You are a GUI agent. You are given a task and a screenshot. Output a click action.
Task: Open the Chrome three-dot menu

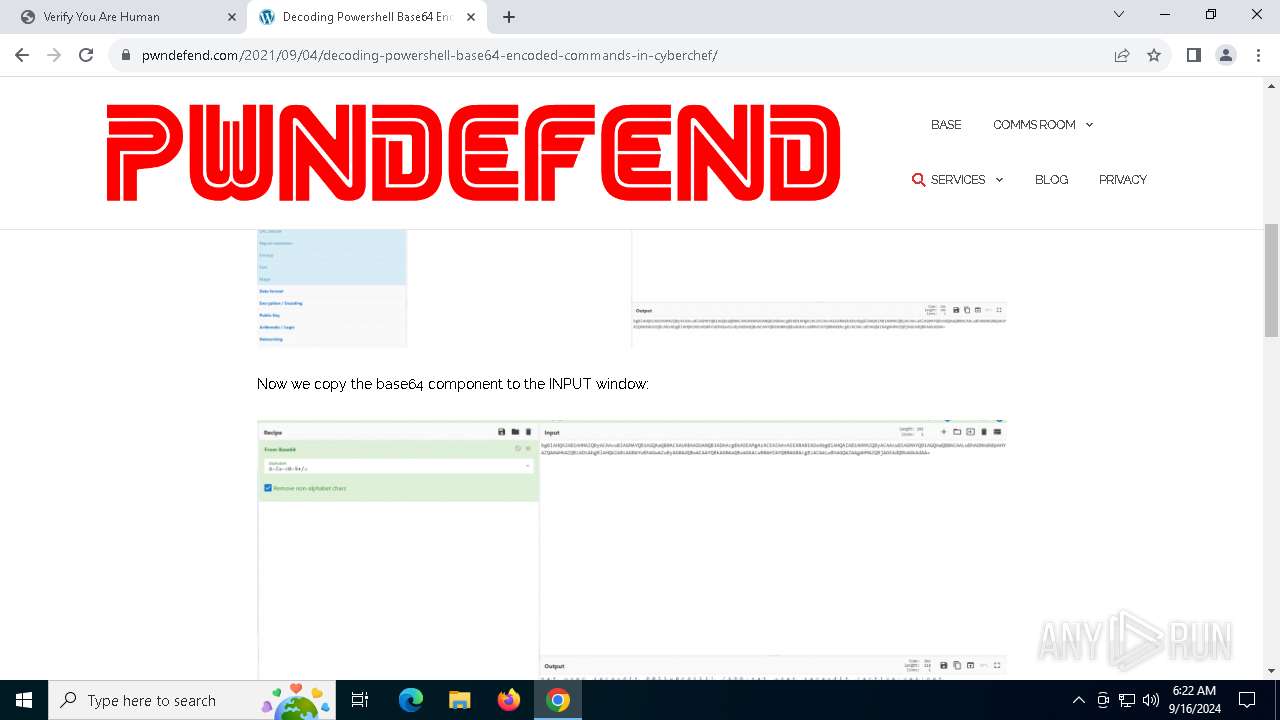(1258, 55)
